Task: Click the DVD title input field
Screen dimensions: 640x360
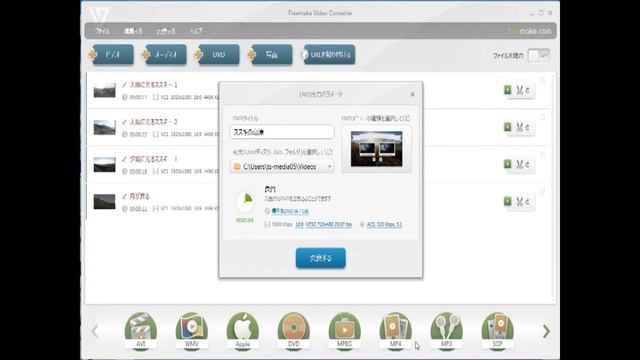Action: coord(282,132)
